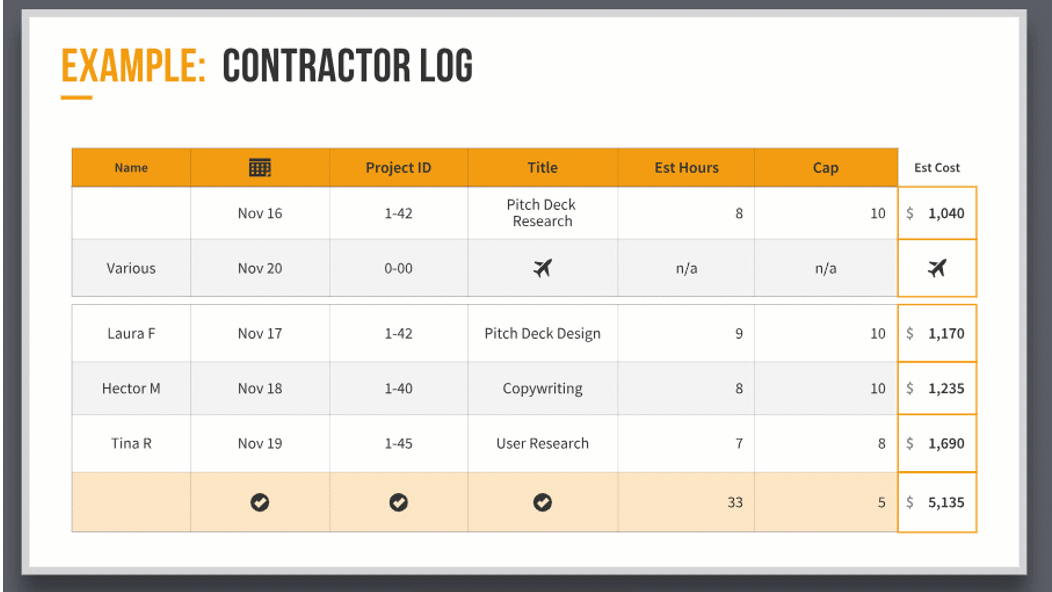1052x592 pixels.
Task: Click the Title column header
Action: coord(542,168)
